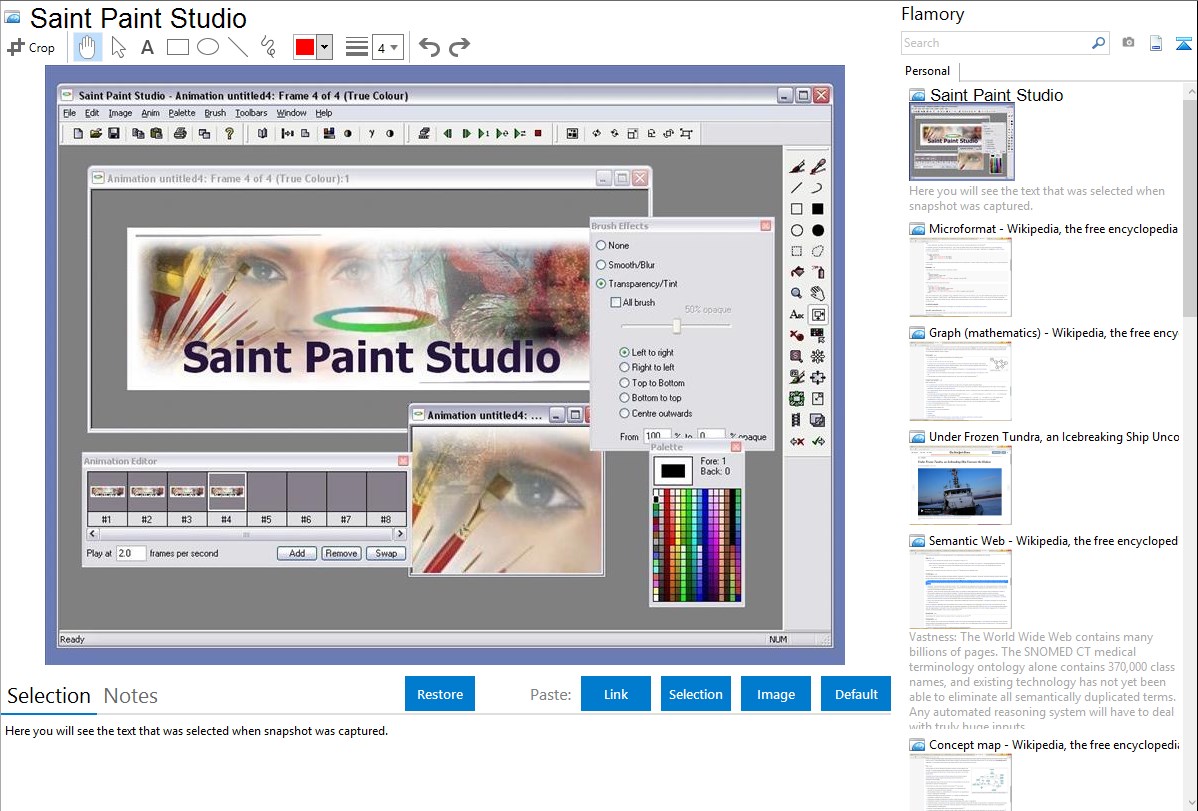
Task: Click the camera snapshot icon
Action: [x=1128, y=43]
